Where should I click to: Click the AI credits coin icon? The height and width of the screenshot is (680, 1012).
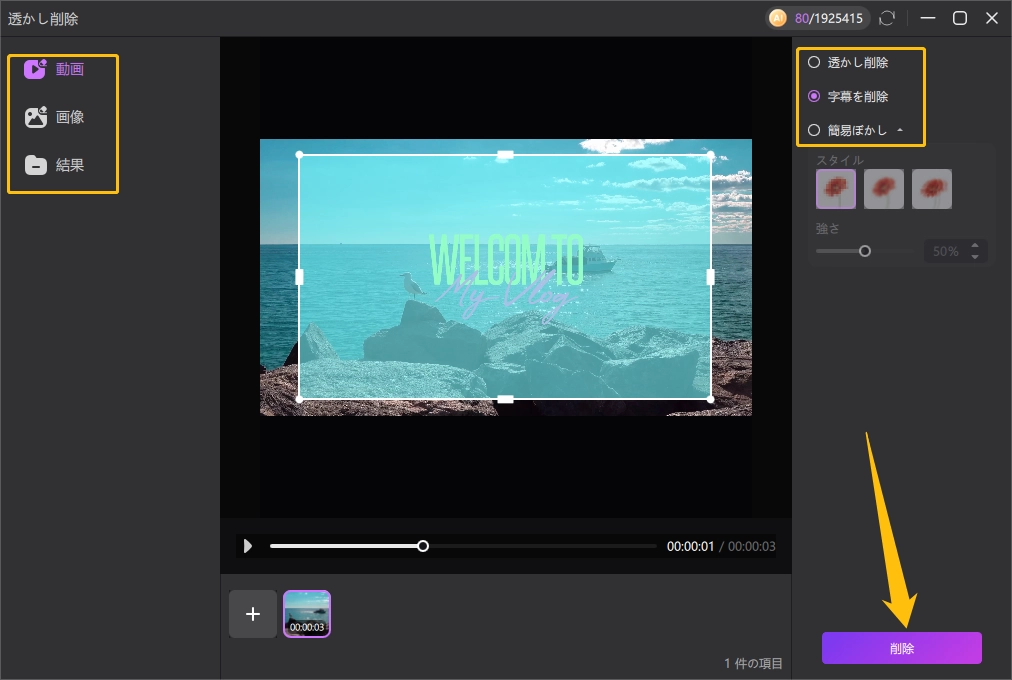[778, 18]
